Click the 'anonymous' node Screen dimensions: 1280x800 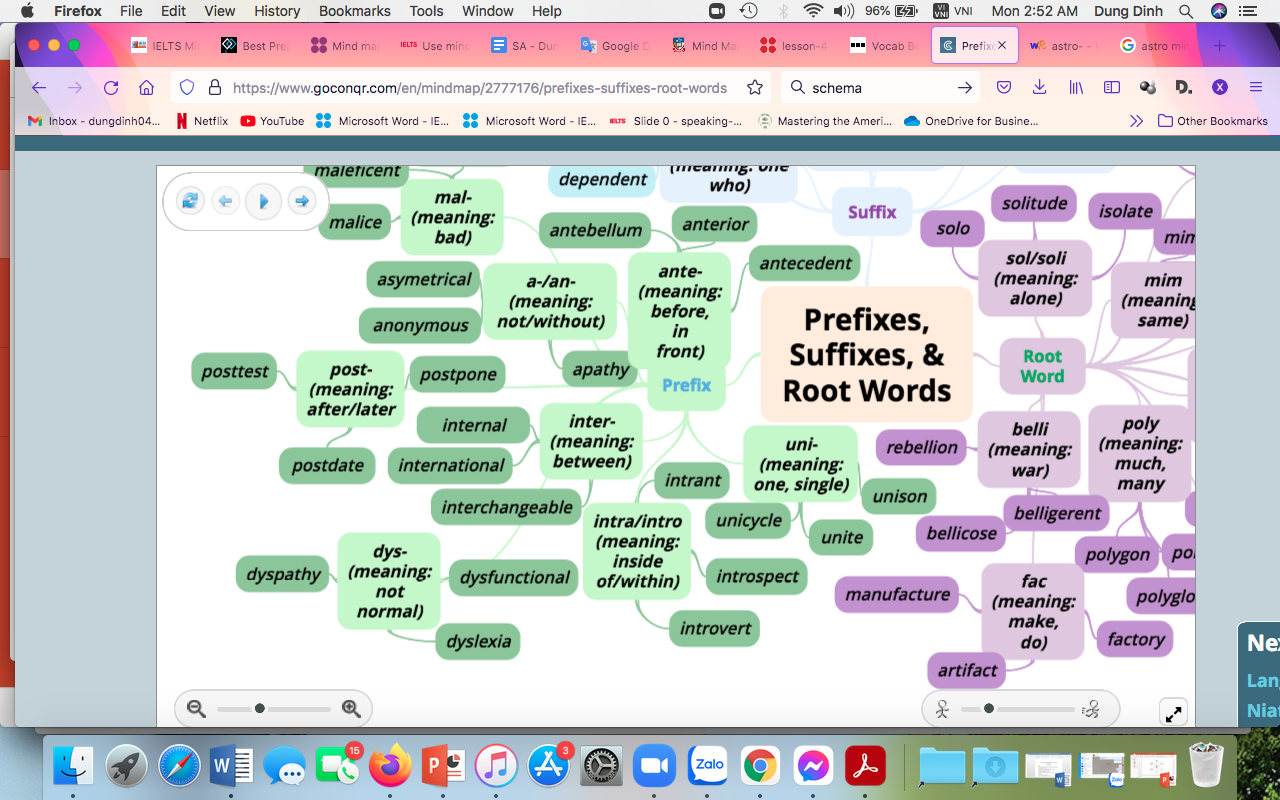pyautogui.click(x=420, y=325)
